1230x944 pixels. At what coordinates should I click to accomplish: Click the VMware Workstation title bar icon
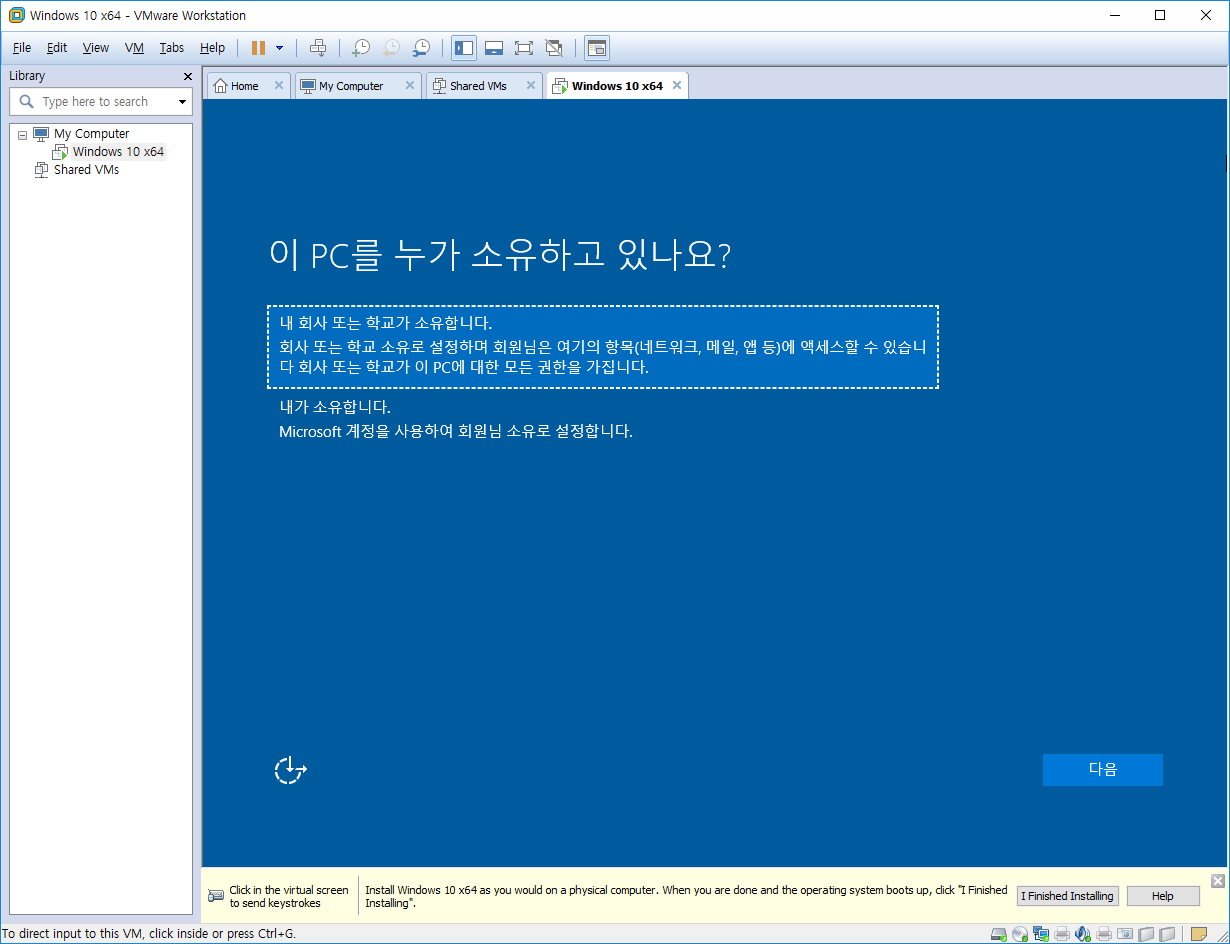pos(16,15)
